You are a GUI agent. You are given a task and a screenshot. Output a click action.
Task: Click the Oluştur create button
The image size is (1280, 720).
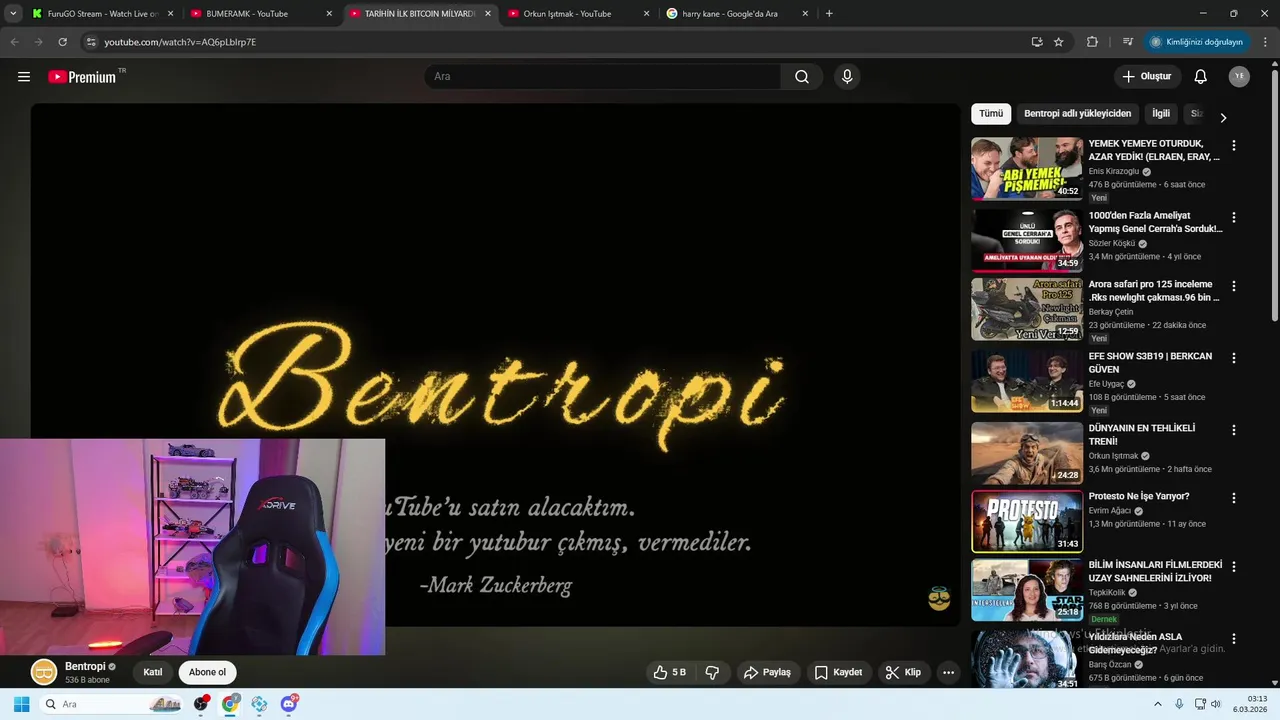(1147, 77)
